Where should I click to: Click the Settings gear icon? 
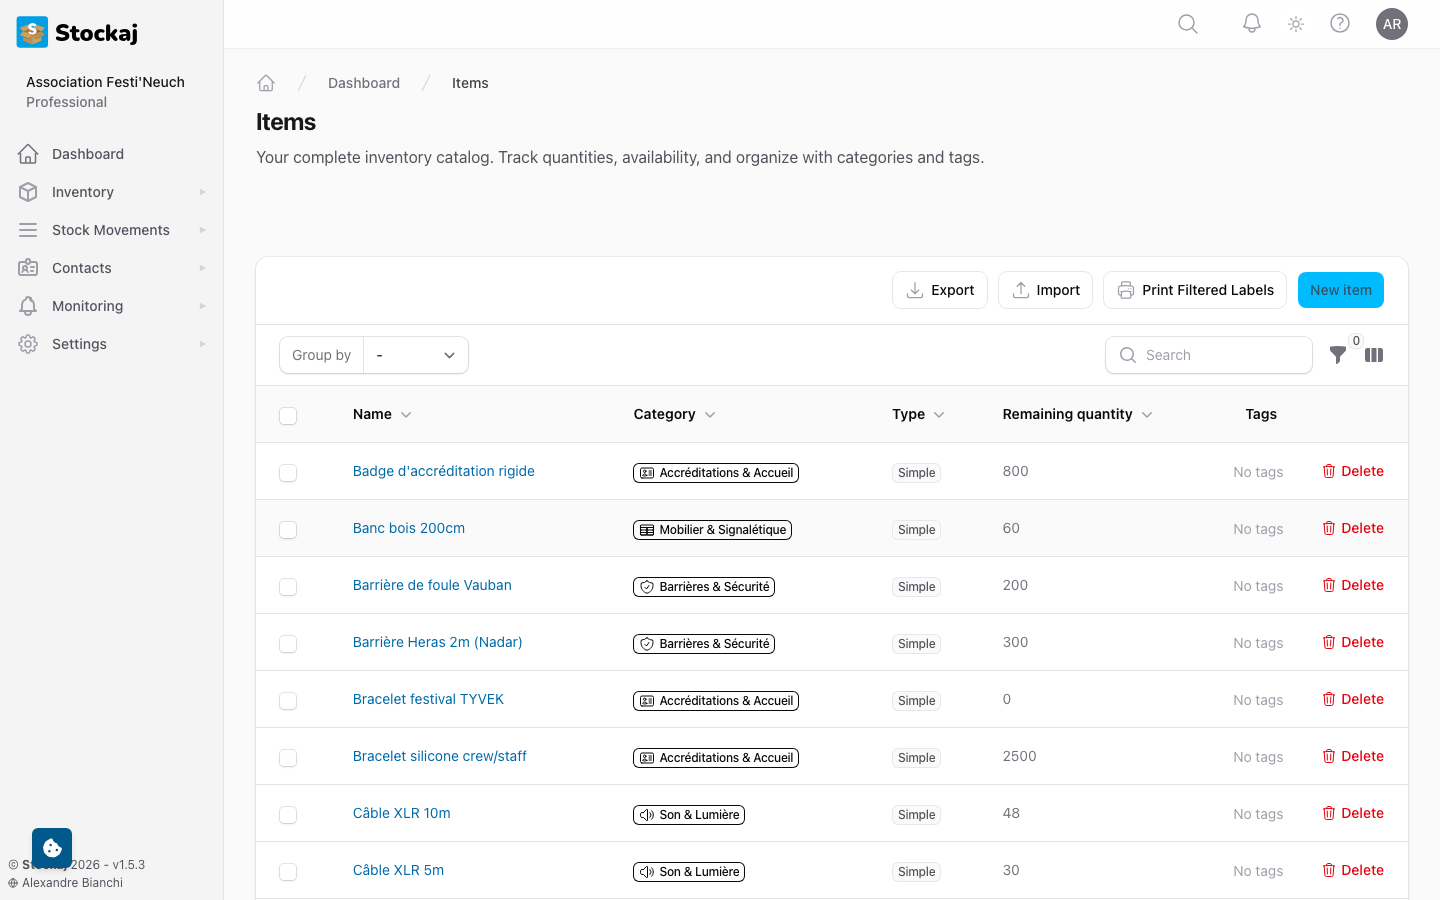point(28,344)
